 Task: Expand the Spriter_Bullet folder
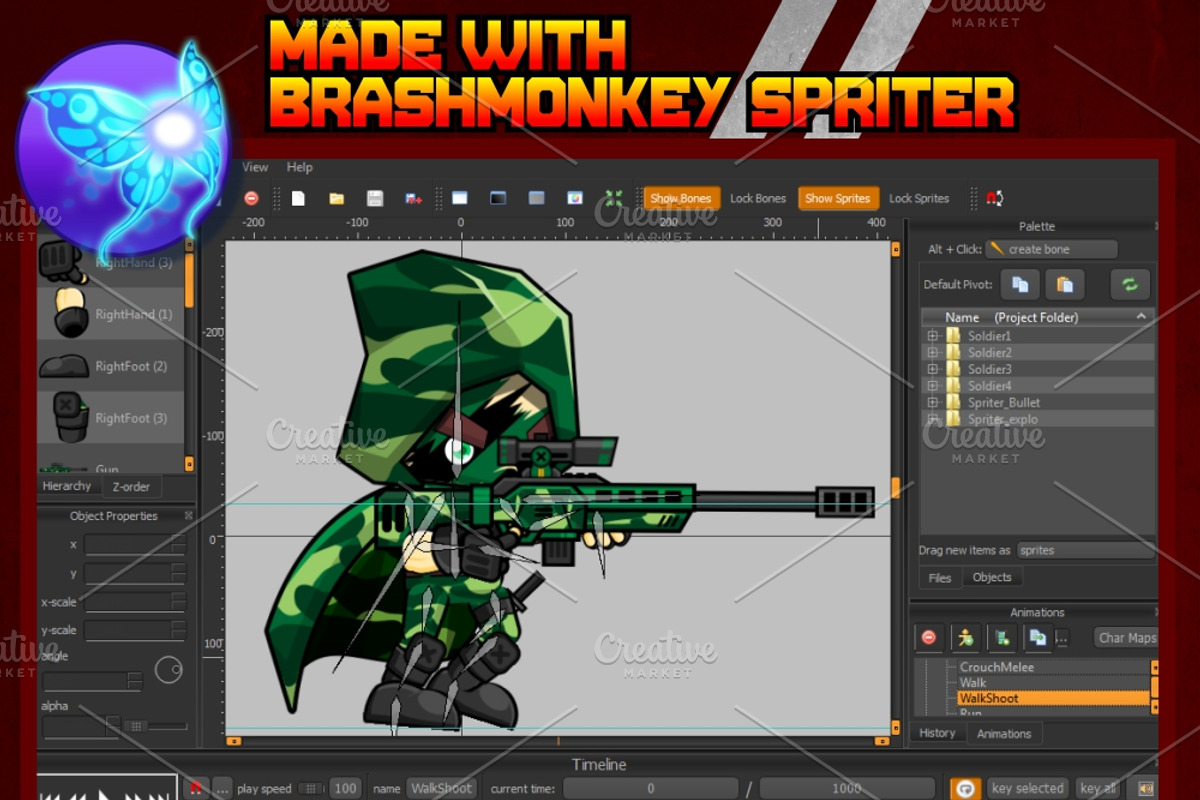click(932, 402)
